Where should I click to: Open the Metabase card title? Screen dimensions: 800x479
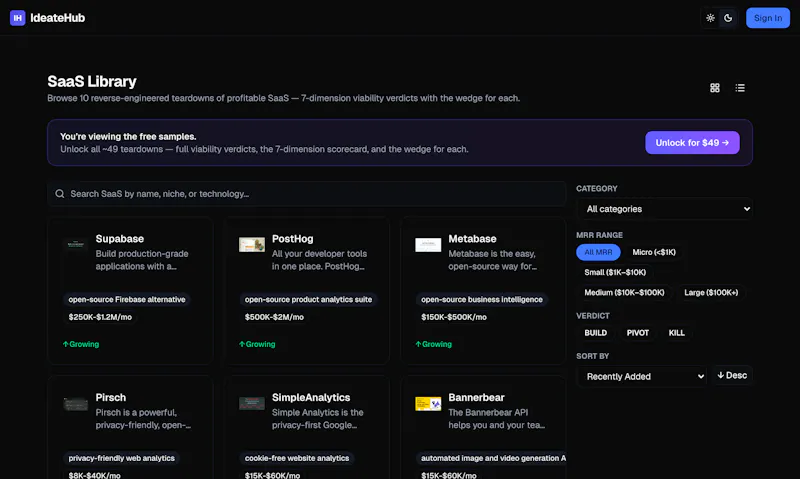pos(472,239)
